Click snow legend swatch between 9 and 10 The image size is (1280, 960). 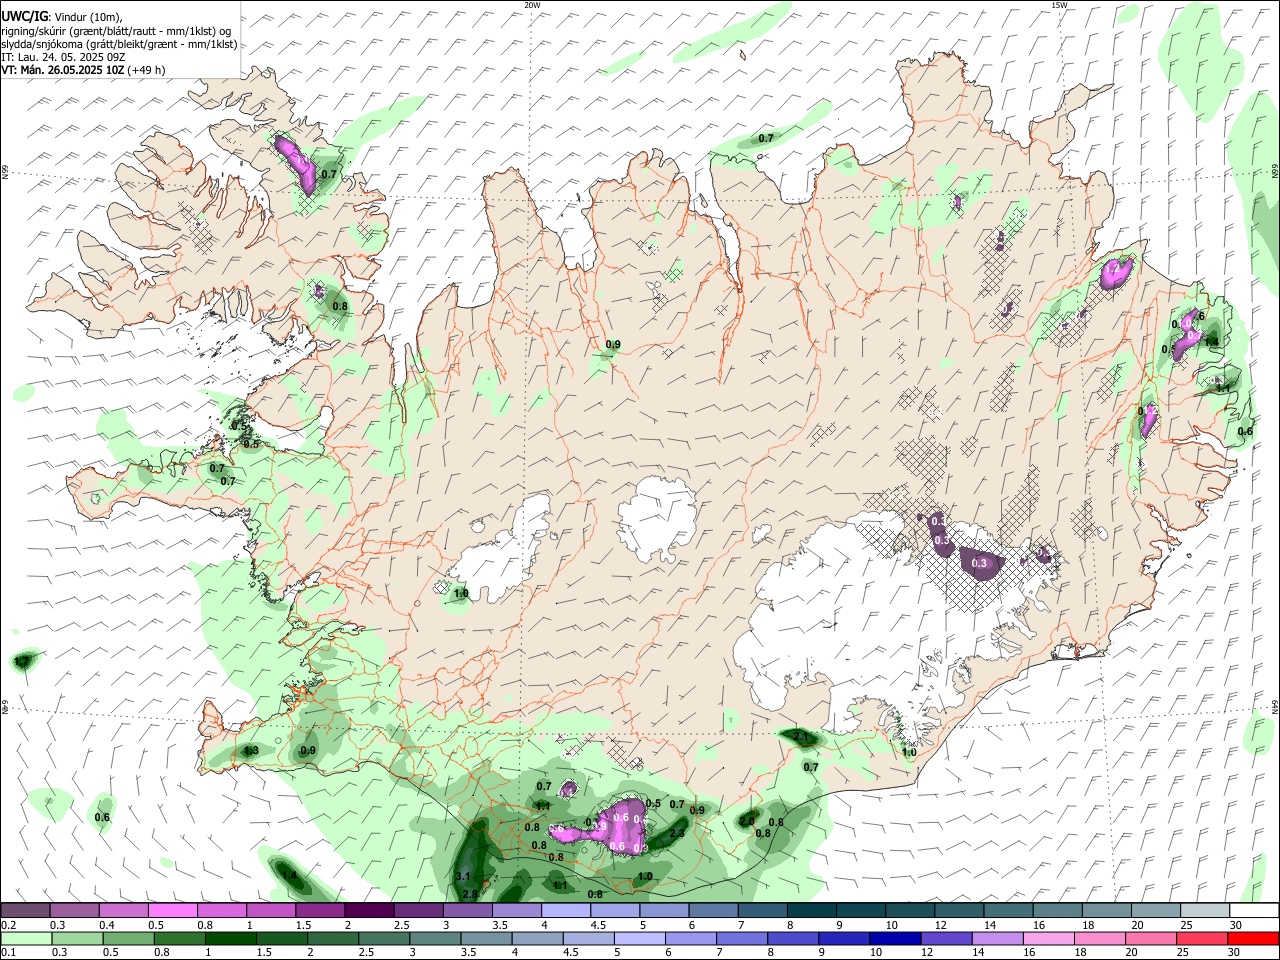(861, 910)
